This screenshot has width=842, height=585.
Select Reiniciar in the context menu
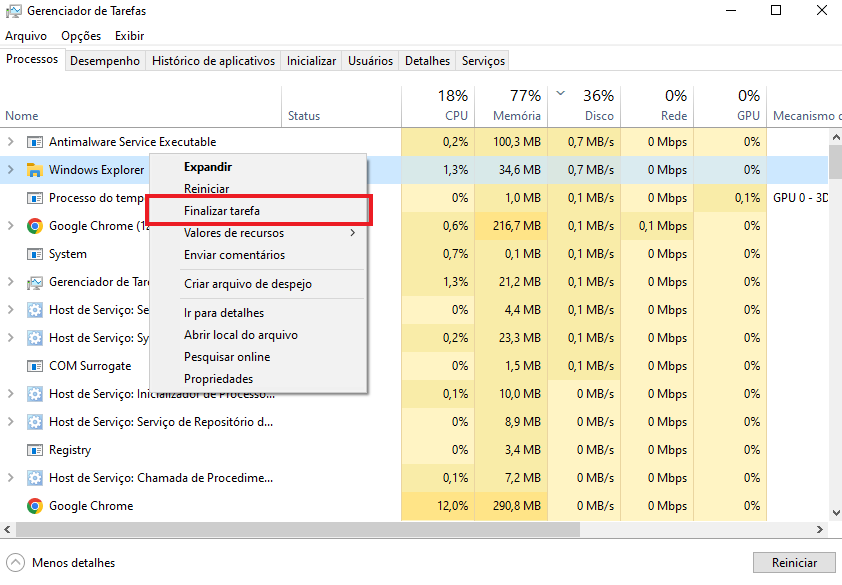point(258,189)
